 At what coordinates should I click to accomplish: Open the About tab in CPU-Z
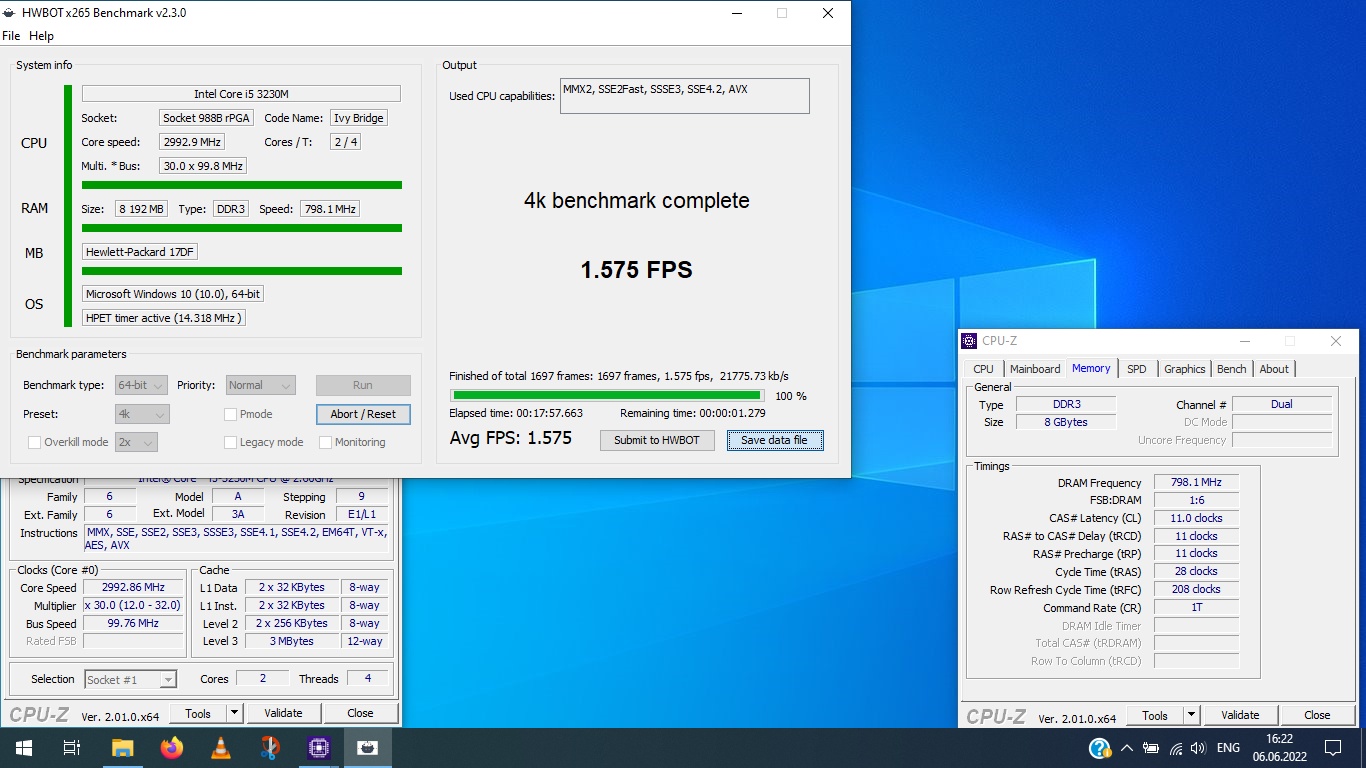(1274, 369)
